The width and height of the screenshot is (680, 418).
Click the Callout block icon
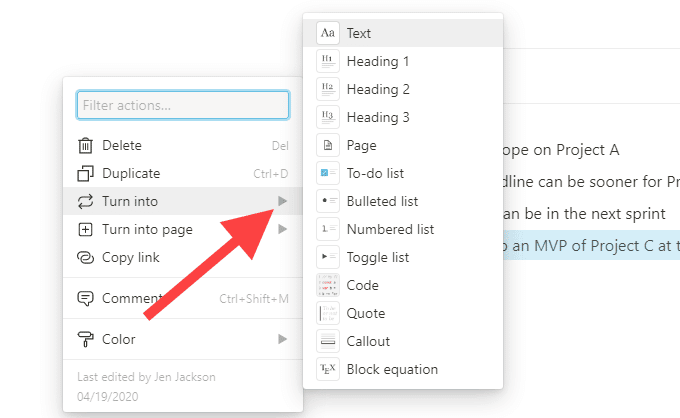click(x=328, y=341)
